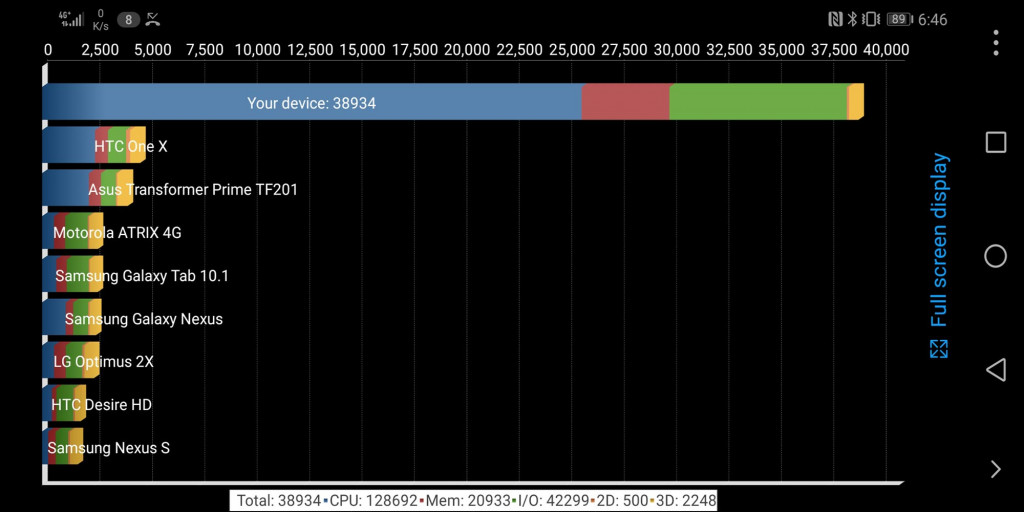Tap the 0 K/s network speed indicator
The image size is (1024, 512).
click(x=101, y=20)
